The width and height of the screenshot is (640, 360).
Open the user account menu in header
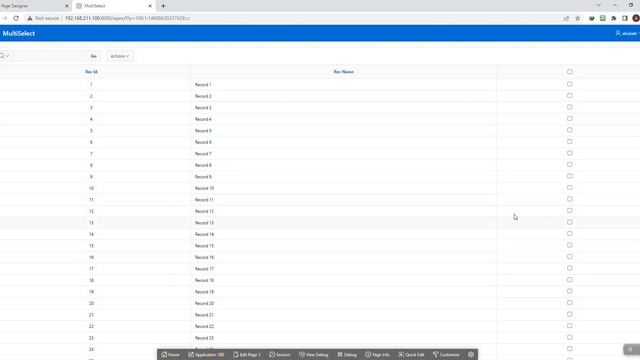point(627,33)
